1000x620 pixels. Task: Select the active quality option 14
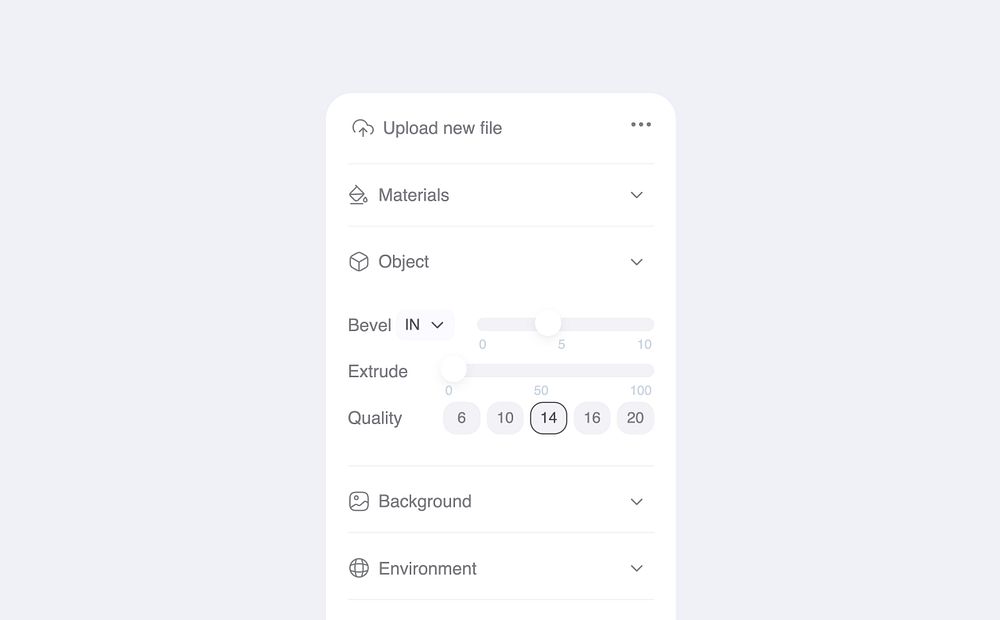pyautogui.click(x=548, y=418)
